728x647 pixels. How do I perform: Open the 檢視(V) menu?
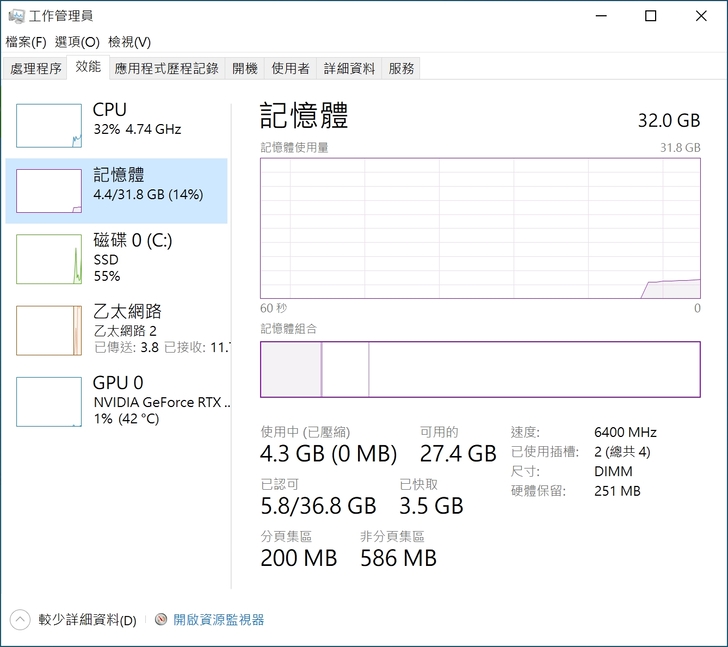click(x=129, y=42)
